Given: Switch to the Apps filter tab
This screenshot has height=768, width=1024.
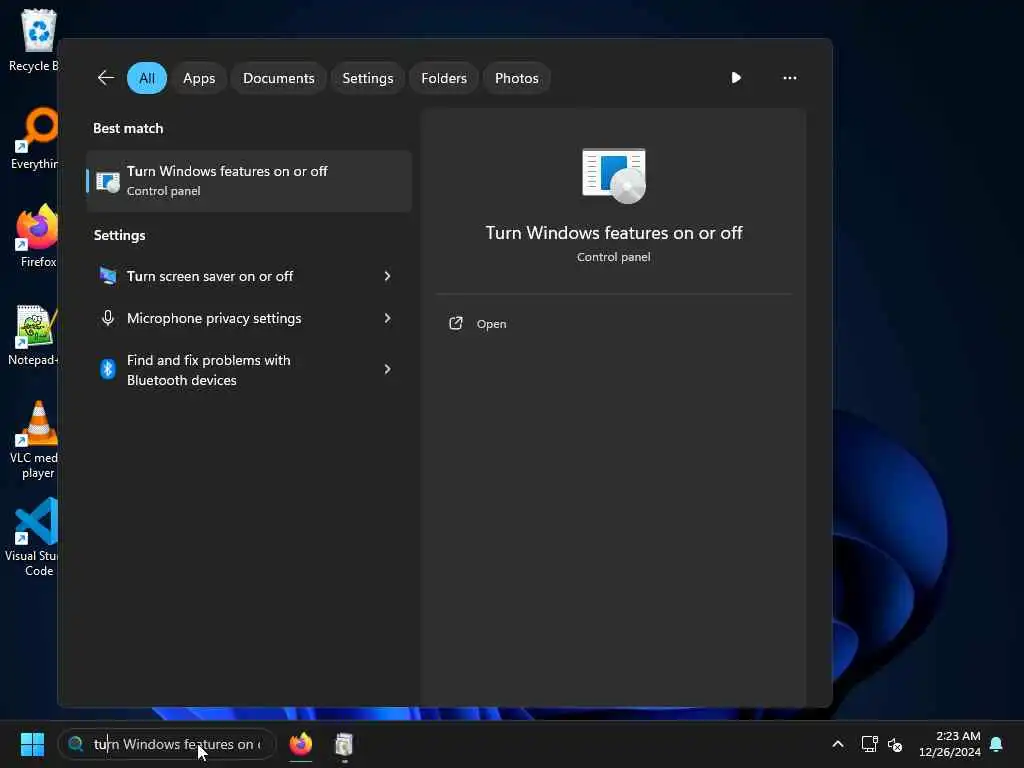Looking at the screenshot, I should click(199, 78).
